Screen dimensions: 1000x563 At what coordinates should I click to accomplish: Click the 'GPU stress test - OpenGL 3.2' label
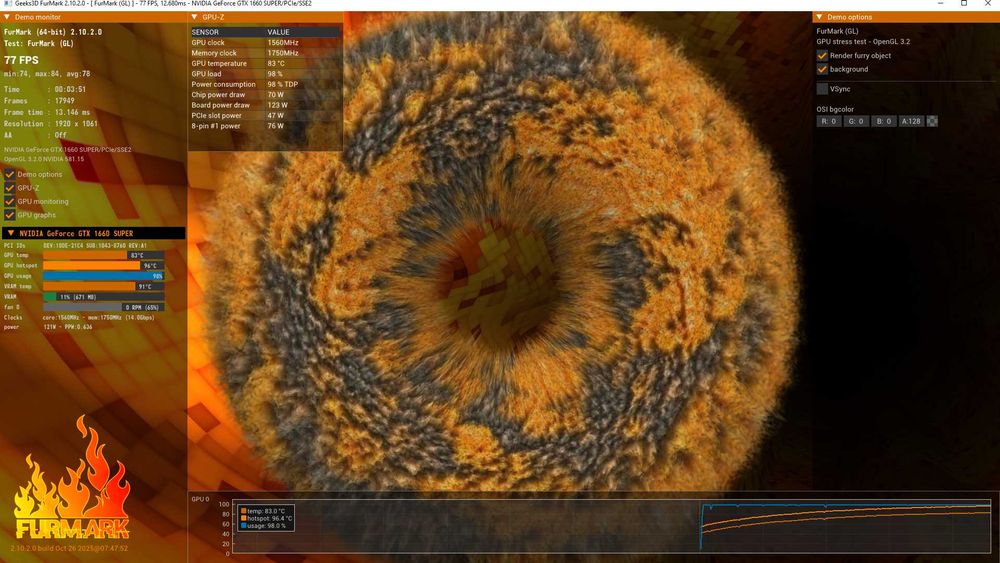point(864,41)
